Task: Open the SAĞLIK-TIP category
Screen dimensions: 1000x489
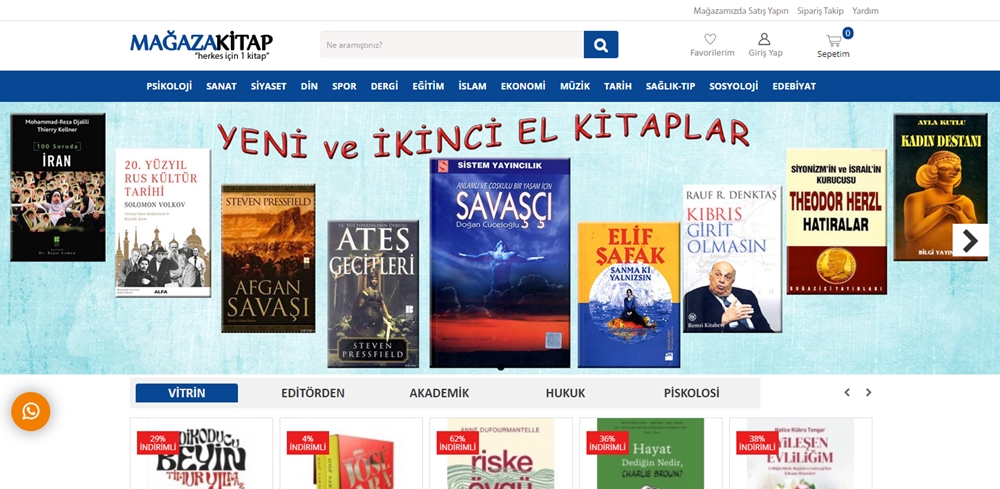Action: click(x=670, y=86)
